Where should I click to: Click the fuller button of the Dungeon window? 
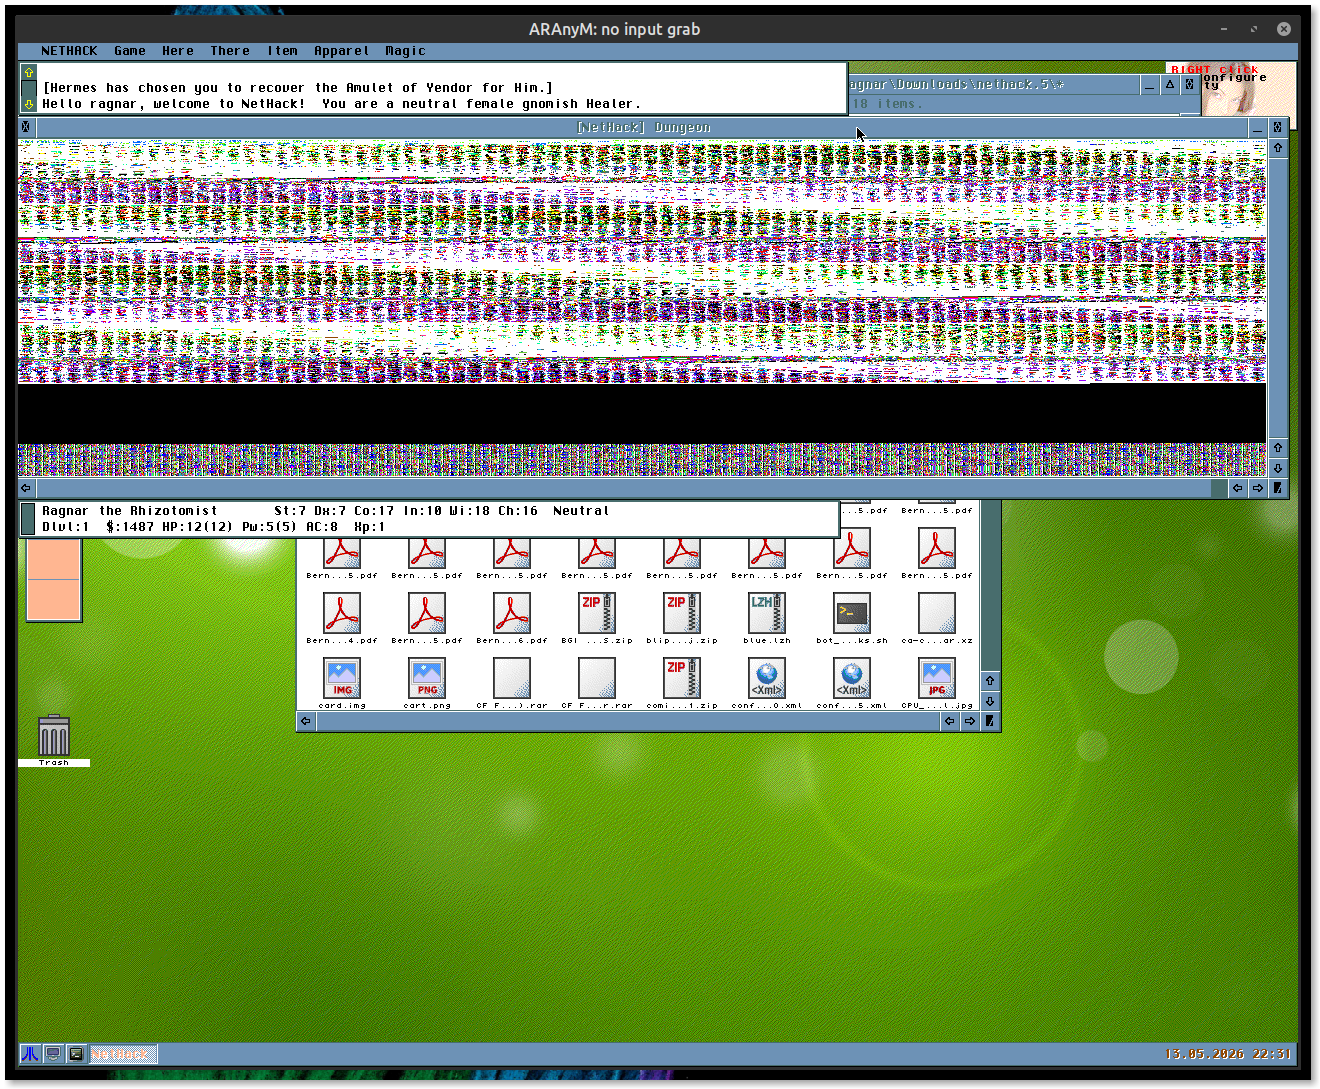pos(1278,128)
